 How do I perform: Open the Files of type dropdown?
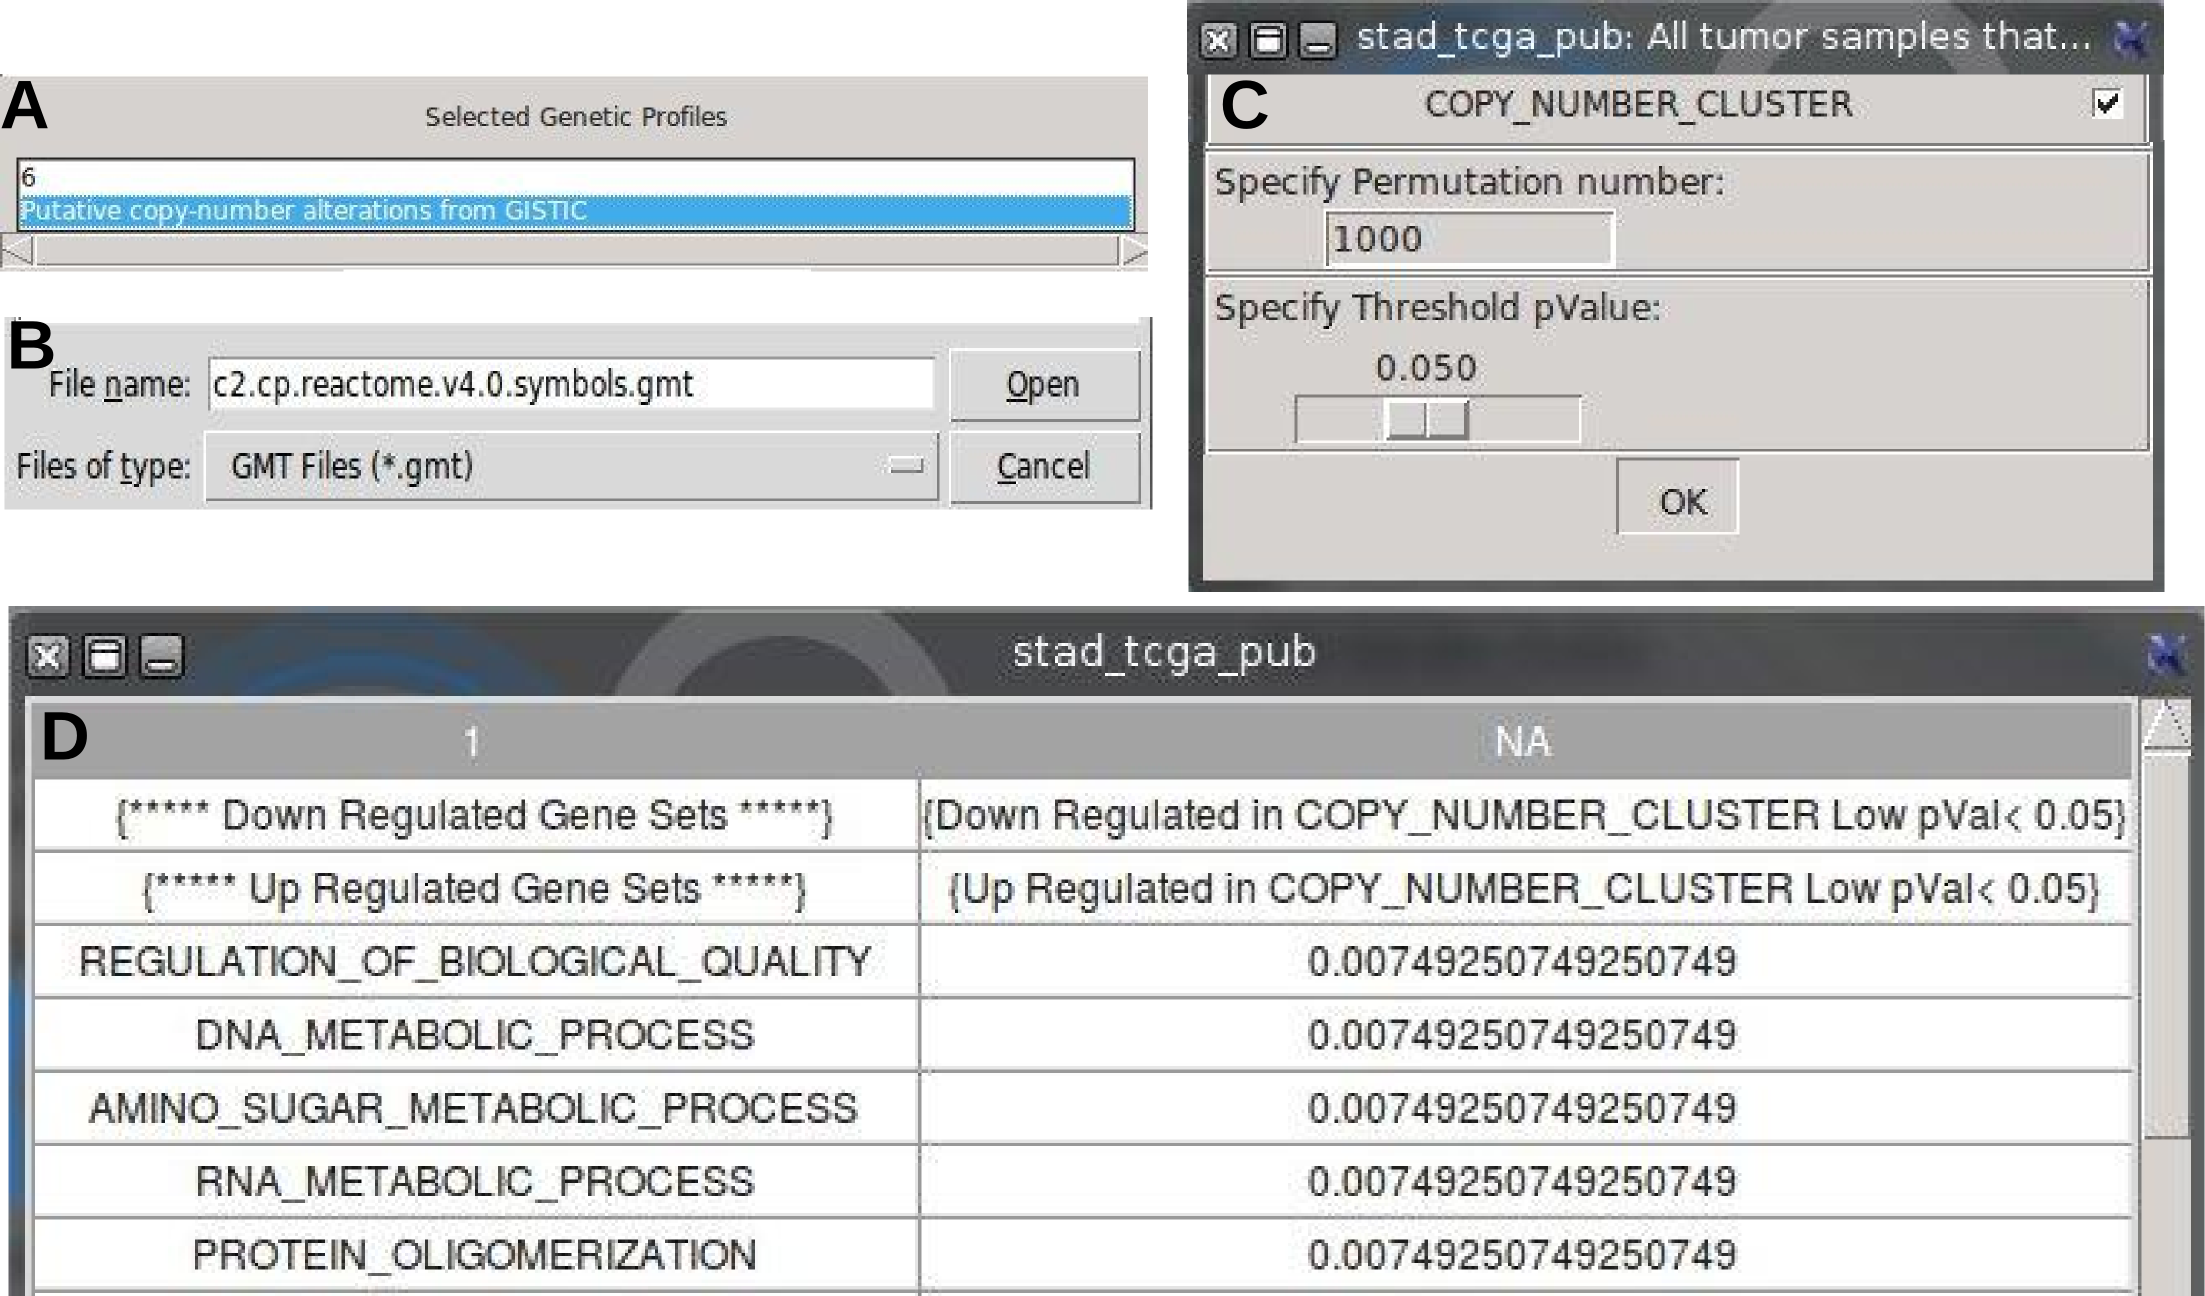tap(571, 466)
